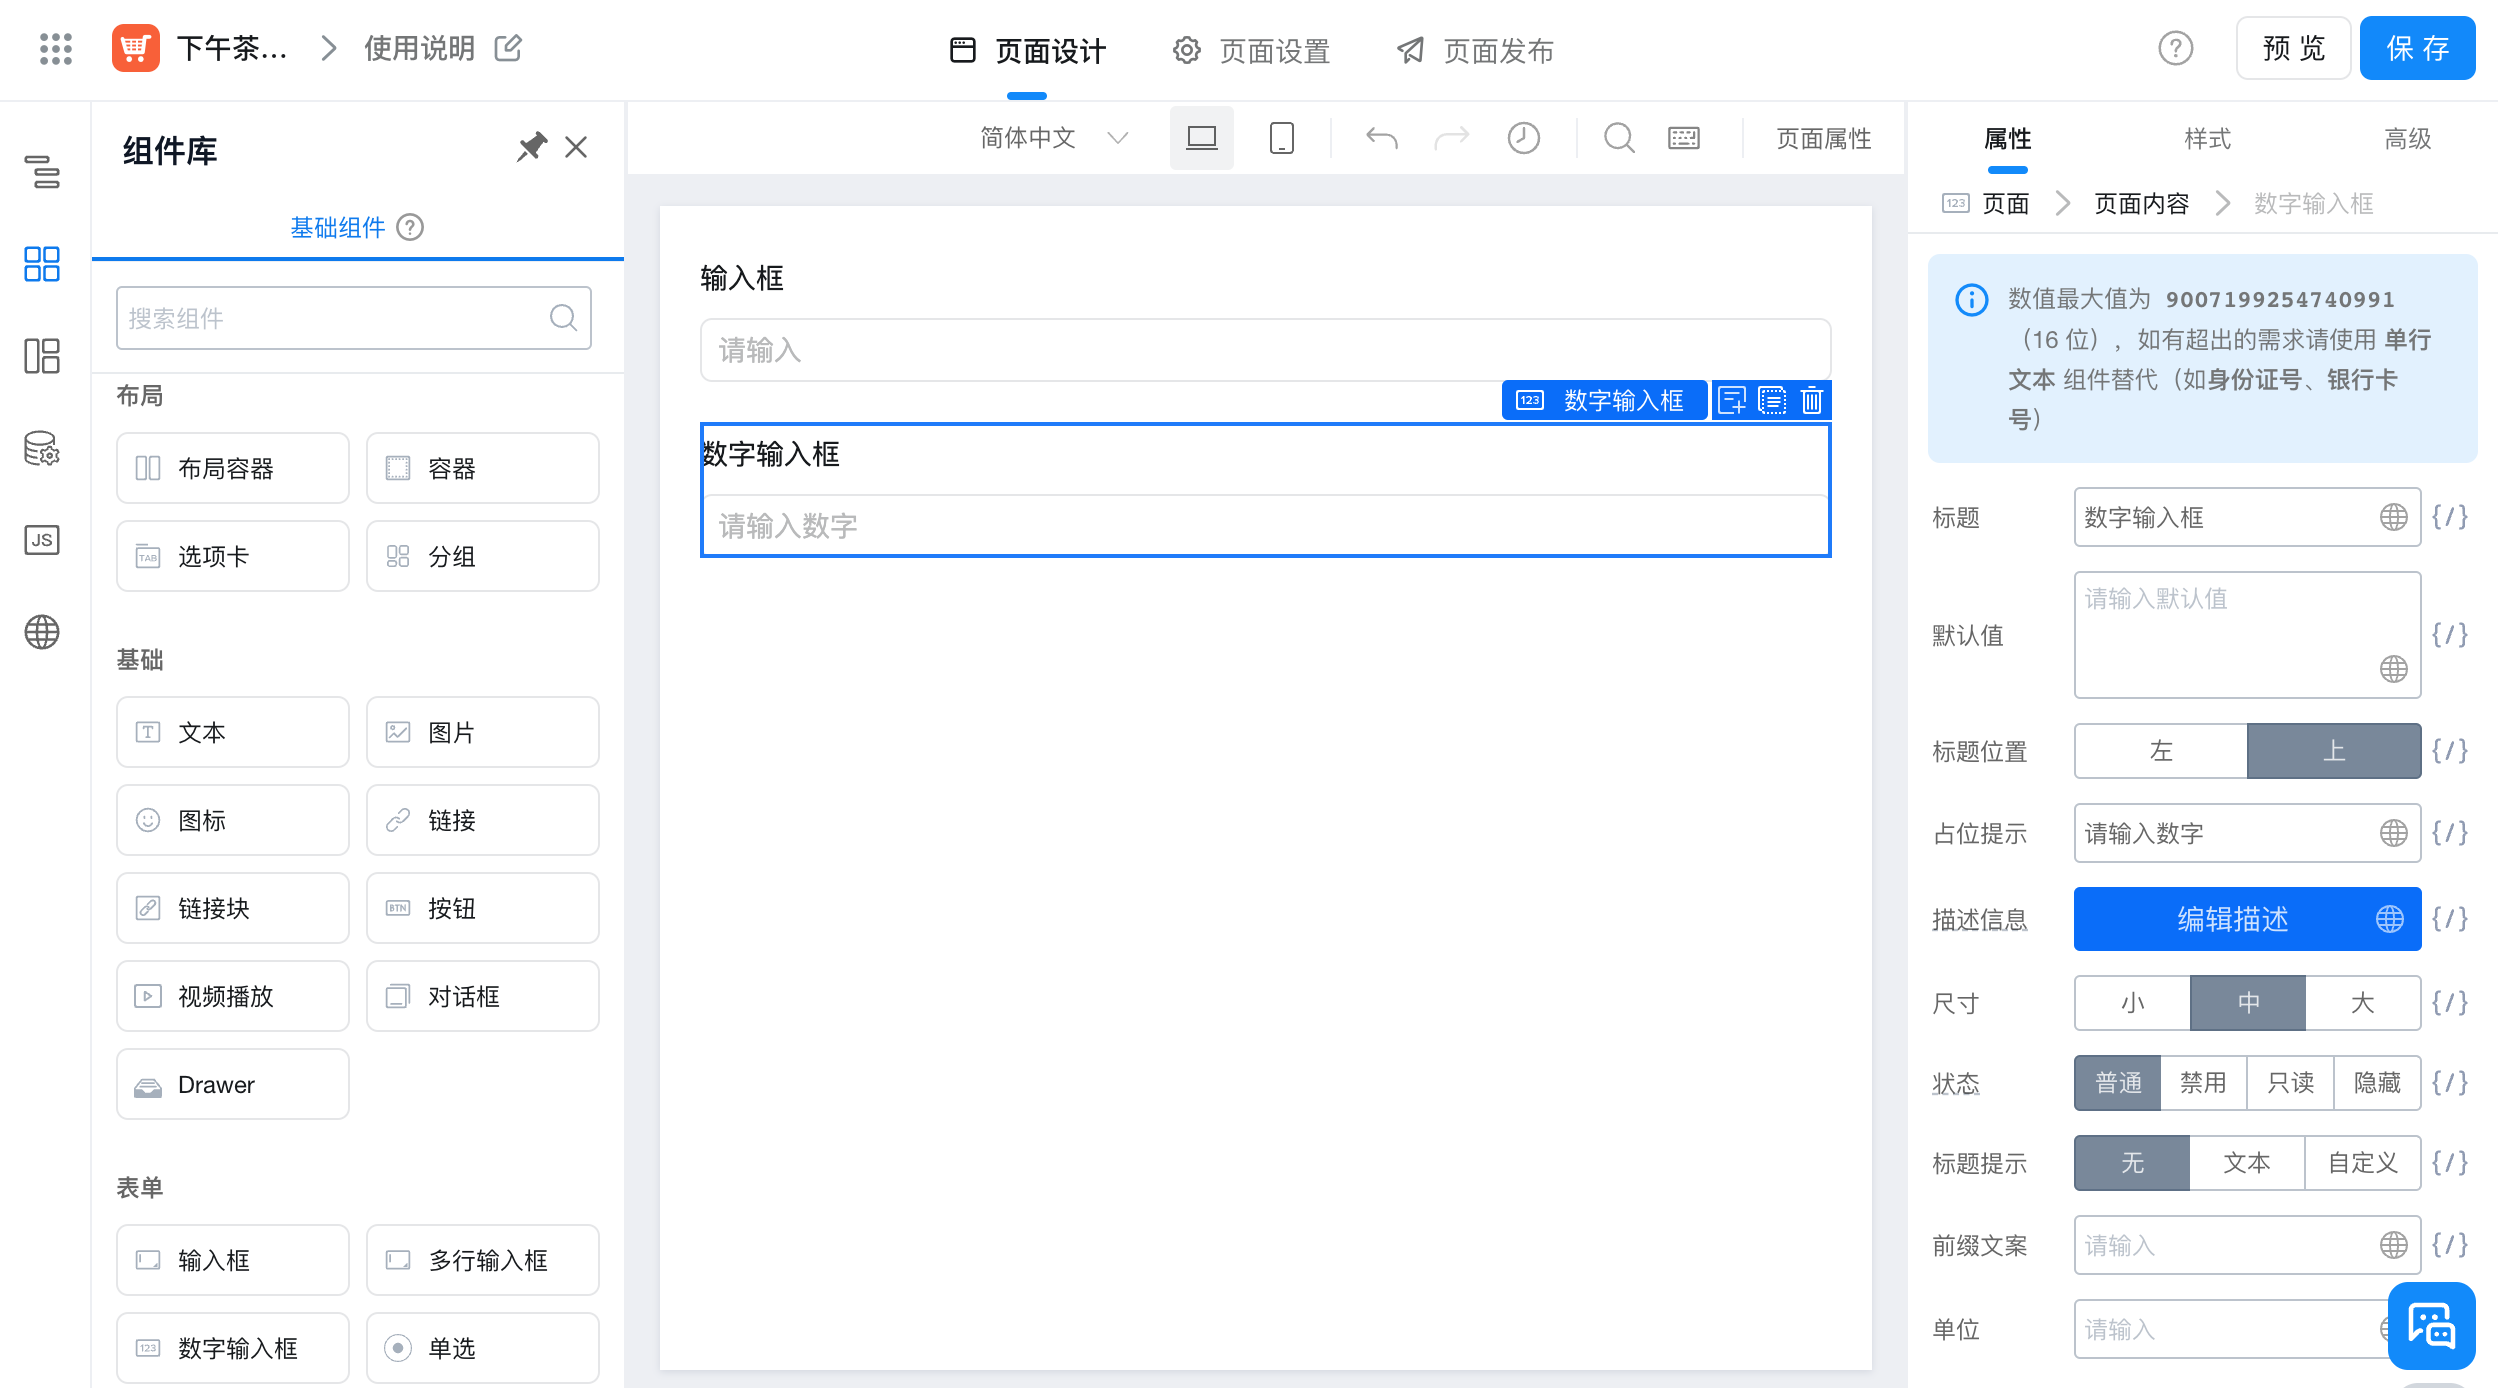Click the 保存 button
Viewport: 2498px width, 1388px height.
tap(2417, 48)
